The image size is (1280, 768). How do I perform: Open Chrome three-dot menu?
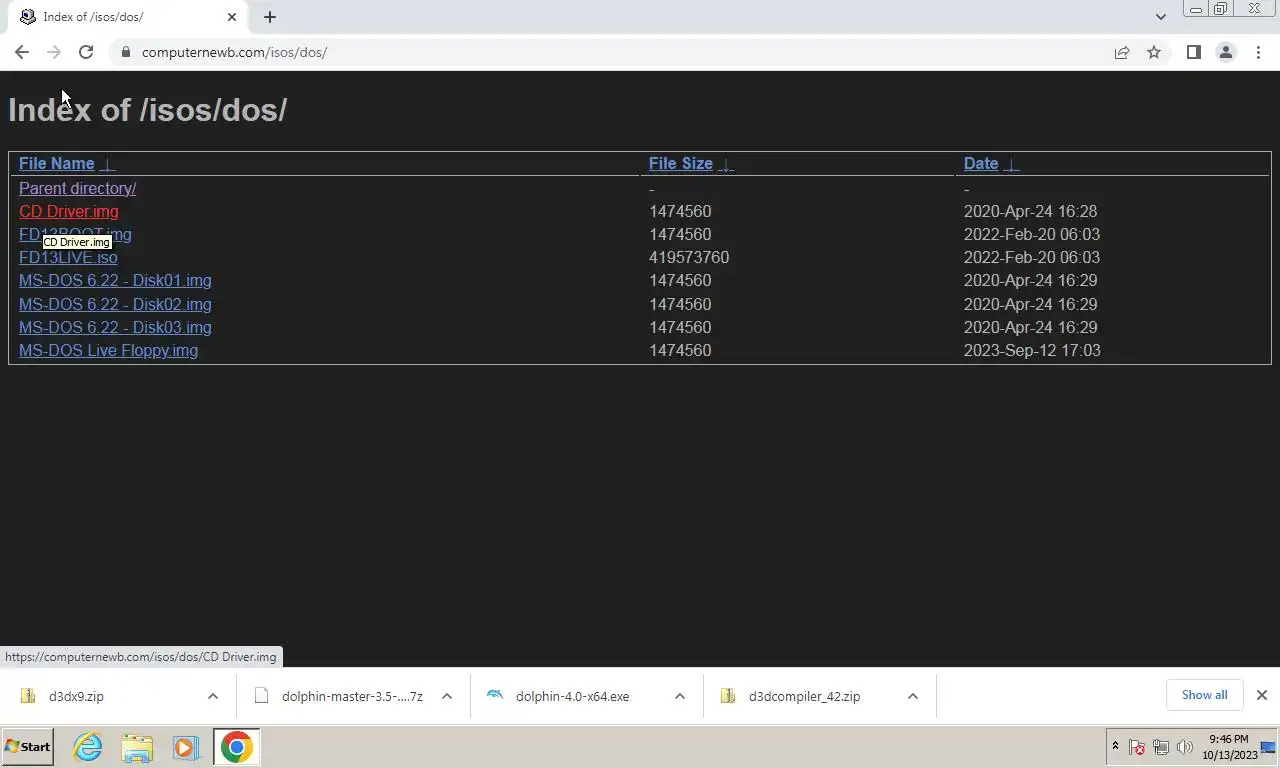(x=1258, y=52)
